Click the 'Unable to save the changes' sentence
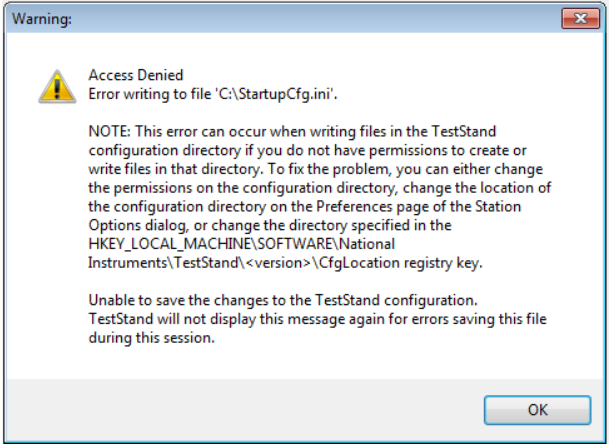The image size is (610, 448). (283, 300)
